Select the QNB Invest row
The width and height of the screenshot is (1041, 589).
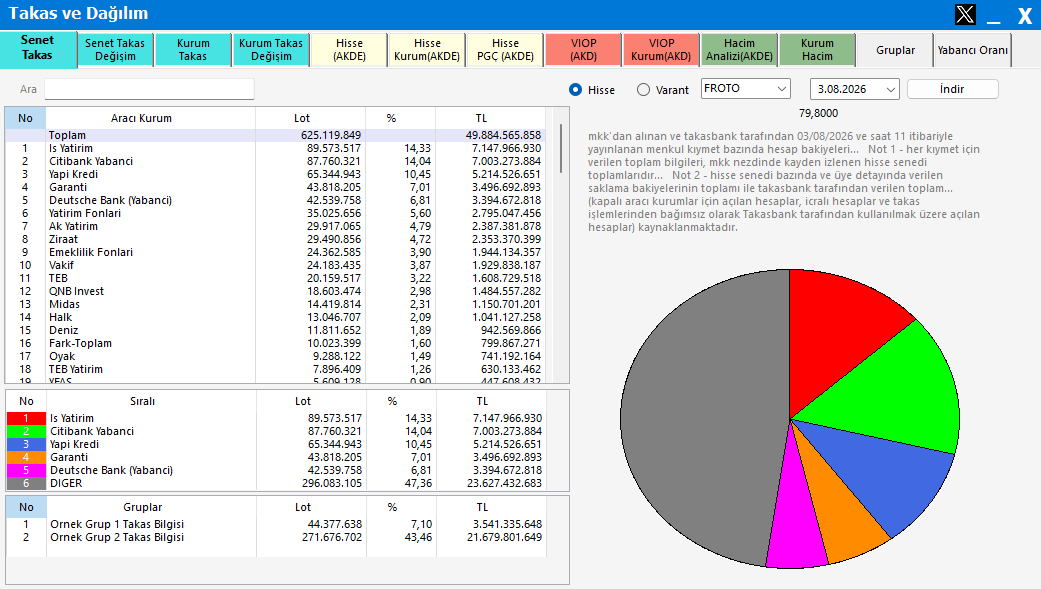(276, 291)
